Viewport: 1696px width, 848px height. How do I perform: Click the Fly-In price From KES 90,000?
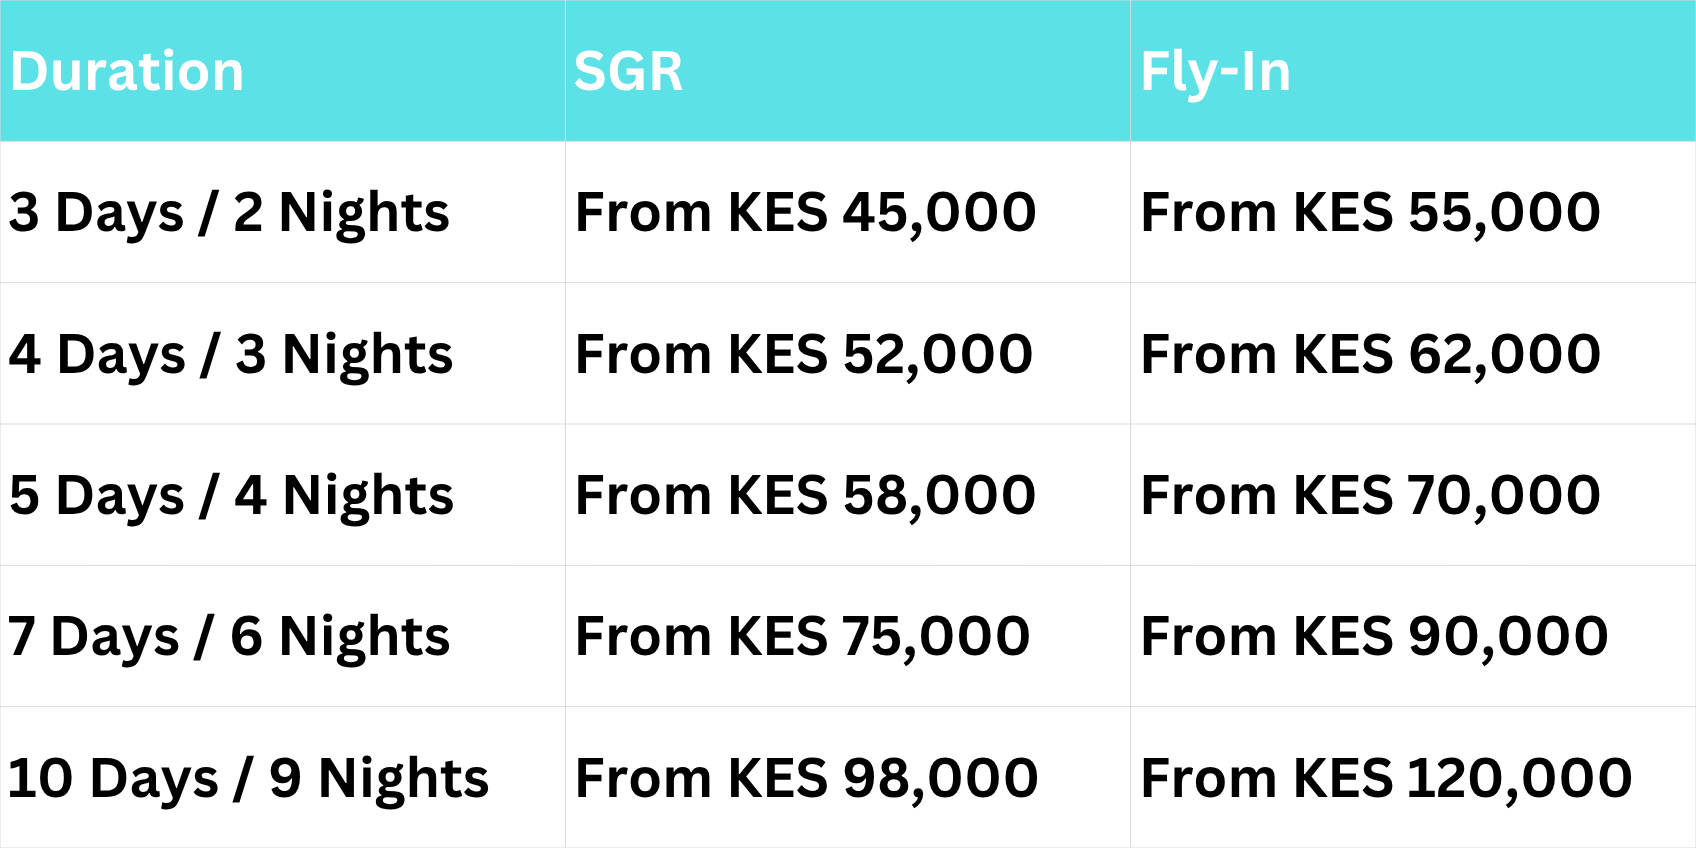[1374, 637]
